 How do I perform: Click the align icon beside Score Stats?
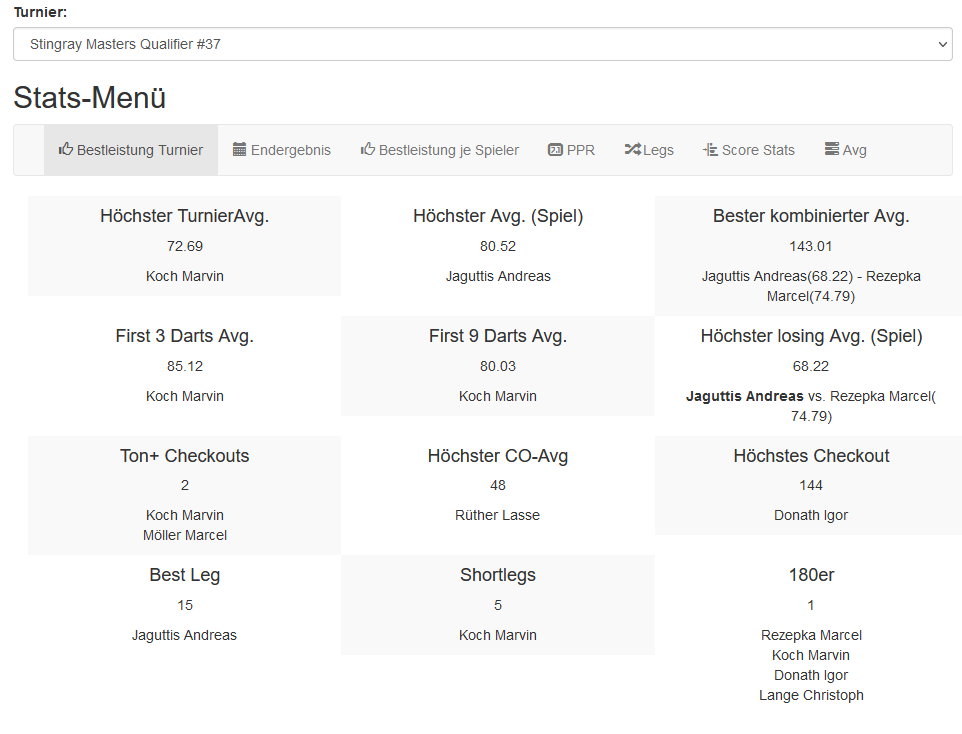pos(710,150)
